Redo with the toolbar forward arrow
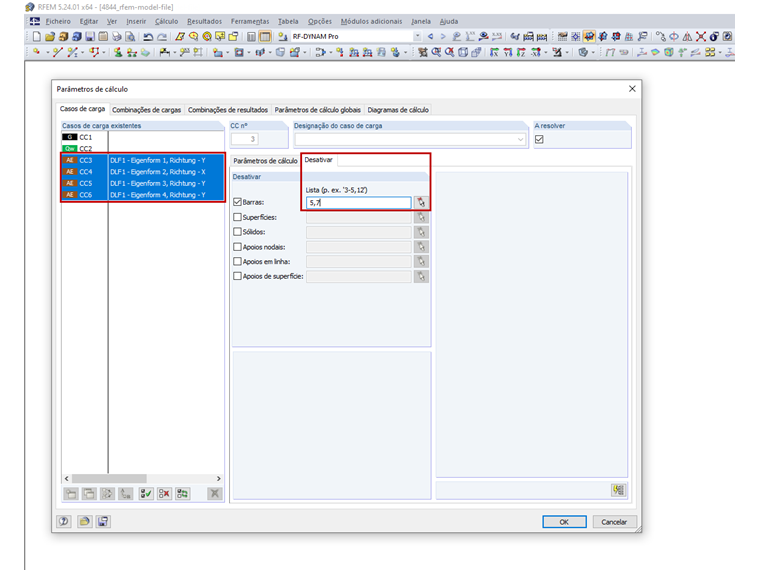Viewport: 760px width, 570px height. (x=162, y=36)
